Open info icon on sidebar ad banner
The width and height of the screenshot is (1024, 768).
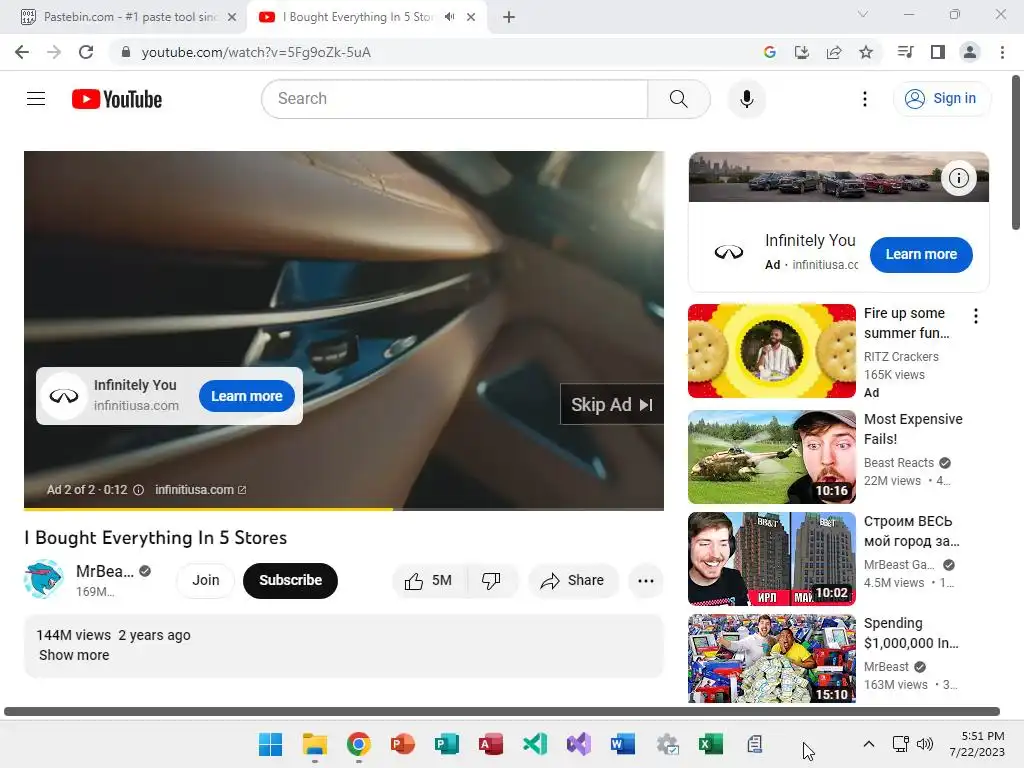pyautogui.click(x=958, y=178)
